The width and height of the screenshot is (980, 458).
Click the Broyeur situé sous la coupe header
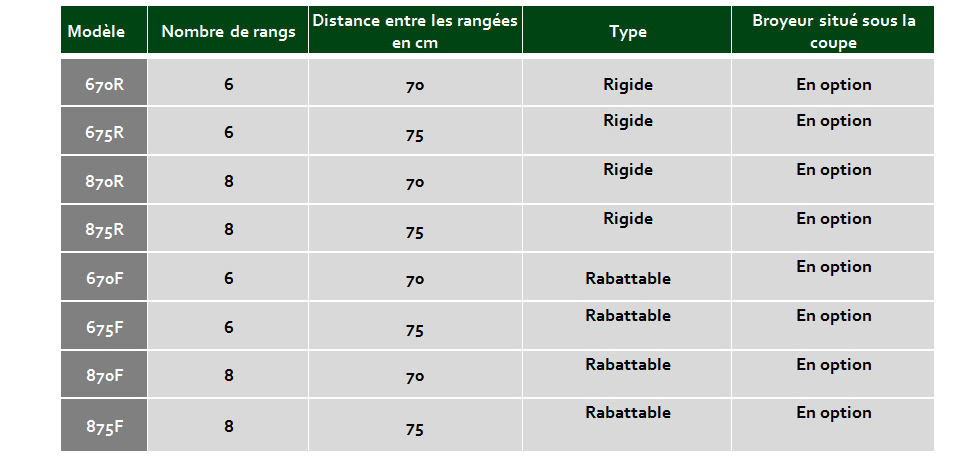[832, 30]
